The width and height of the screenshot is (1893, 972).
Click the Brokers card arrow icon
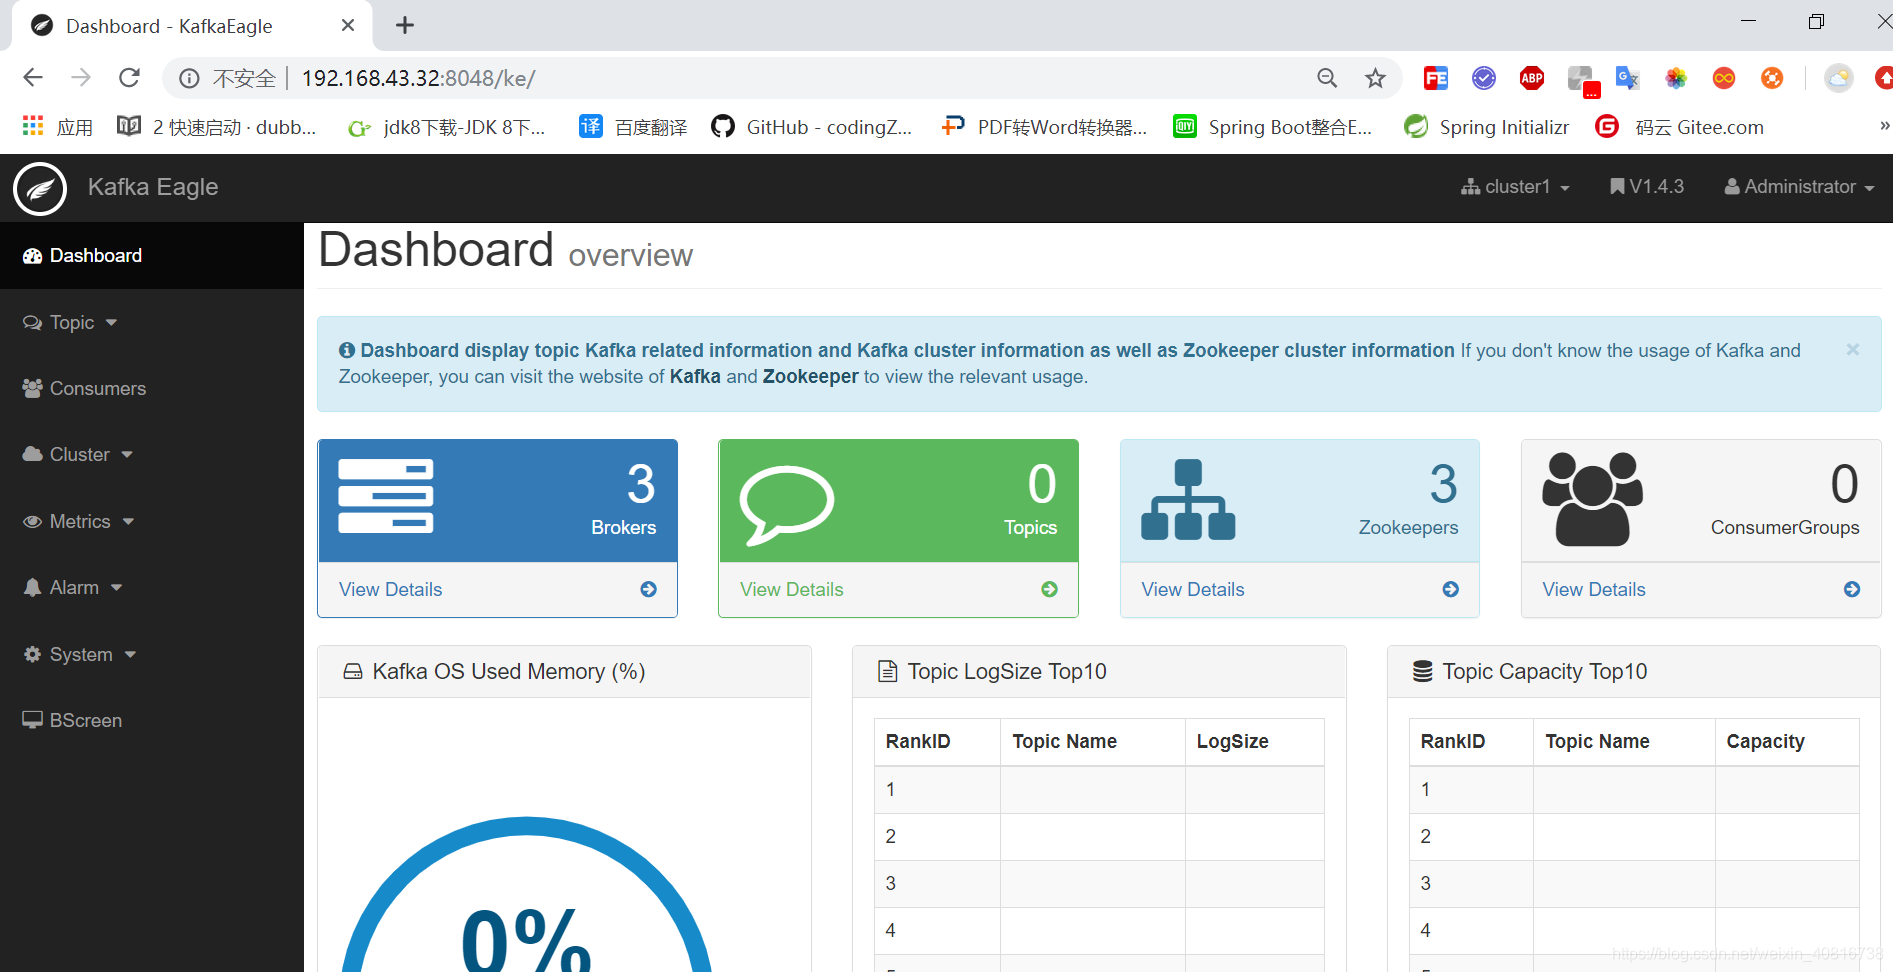click(649, 590)
